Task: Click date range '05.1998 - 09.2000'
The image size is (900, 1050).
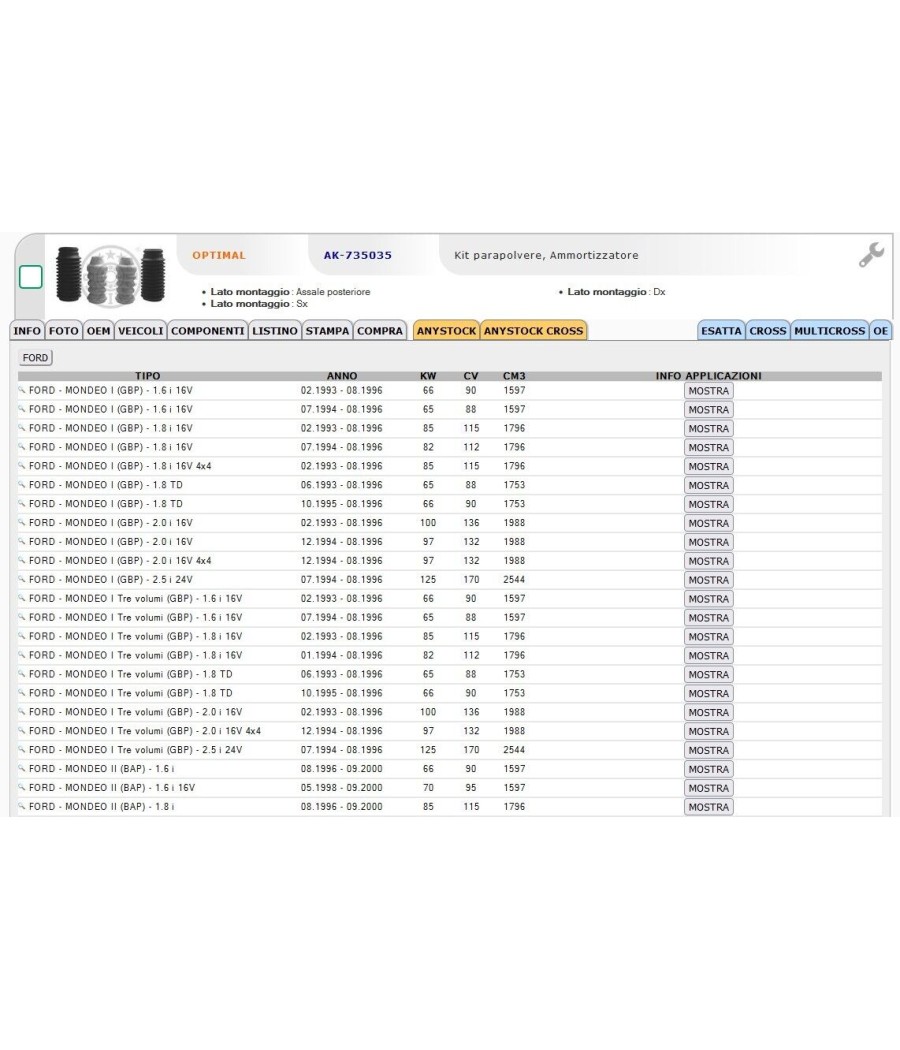Action: coord(342,788)
